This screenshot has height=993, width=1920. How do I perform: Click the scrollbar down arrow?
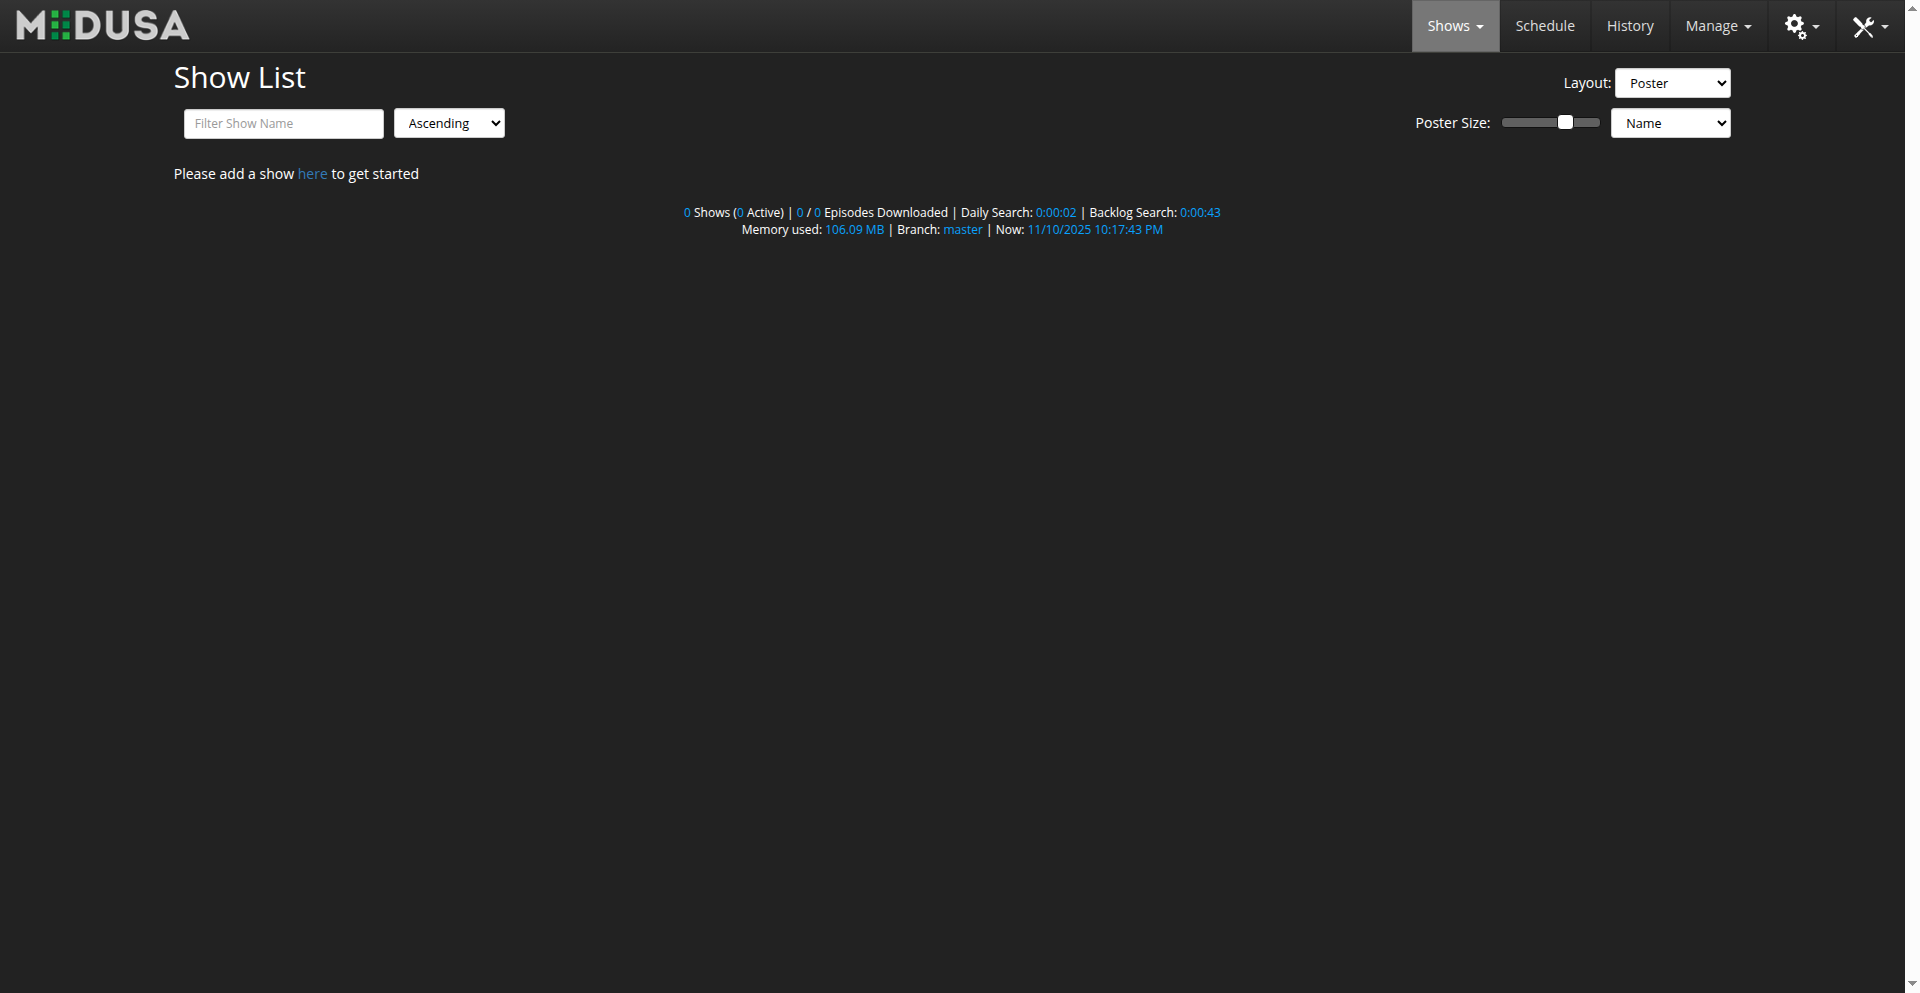(x=1911, y=984)
